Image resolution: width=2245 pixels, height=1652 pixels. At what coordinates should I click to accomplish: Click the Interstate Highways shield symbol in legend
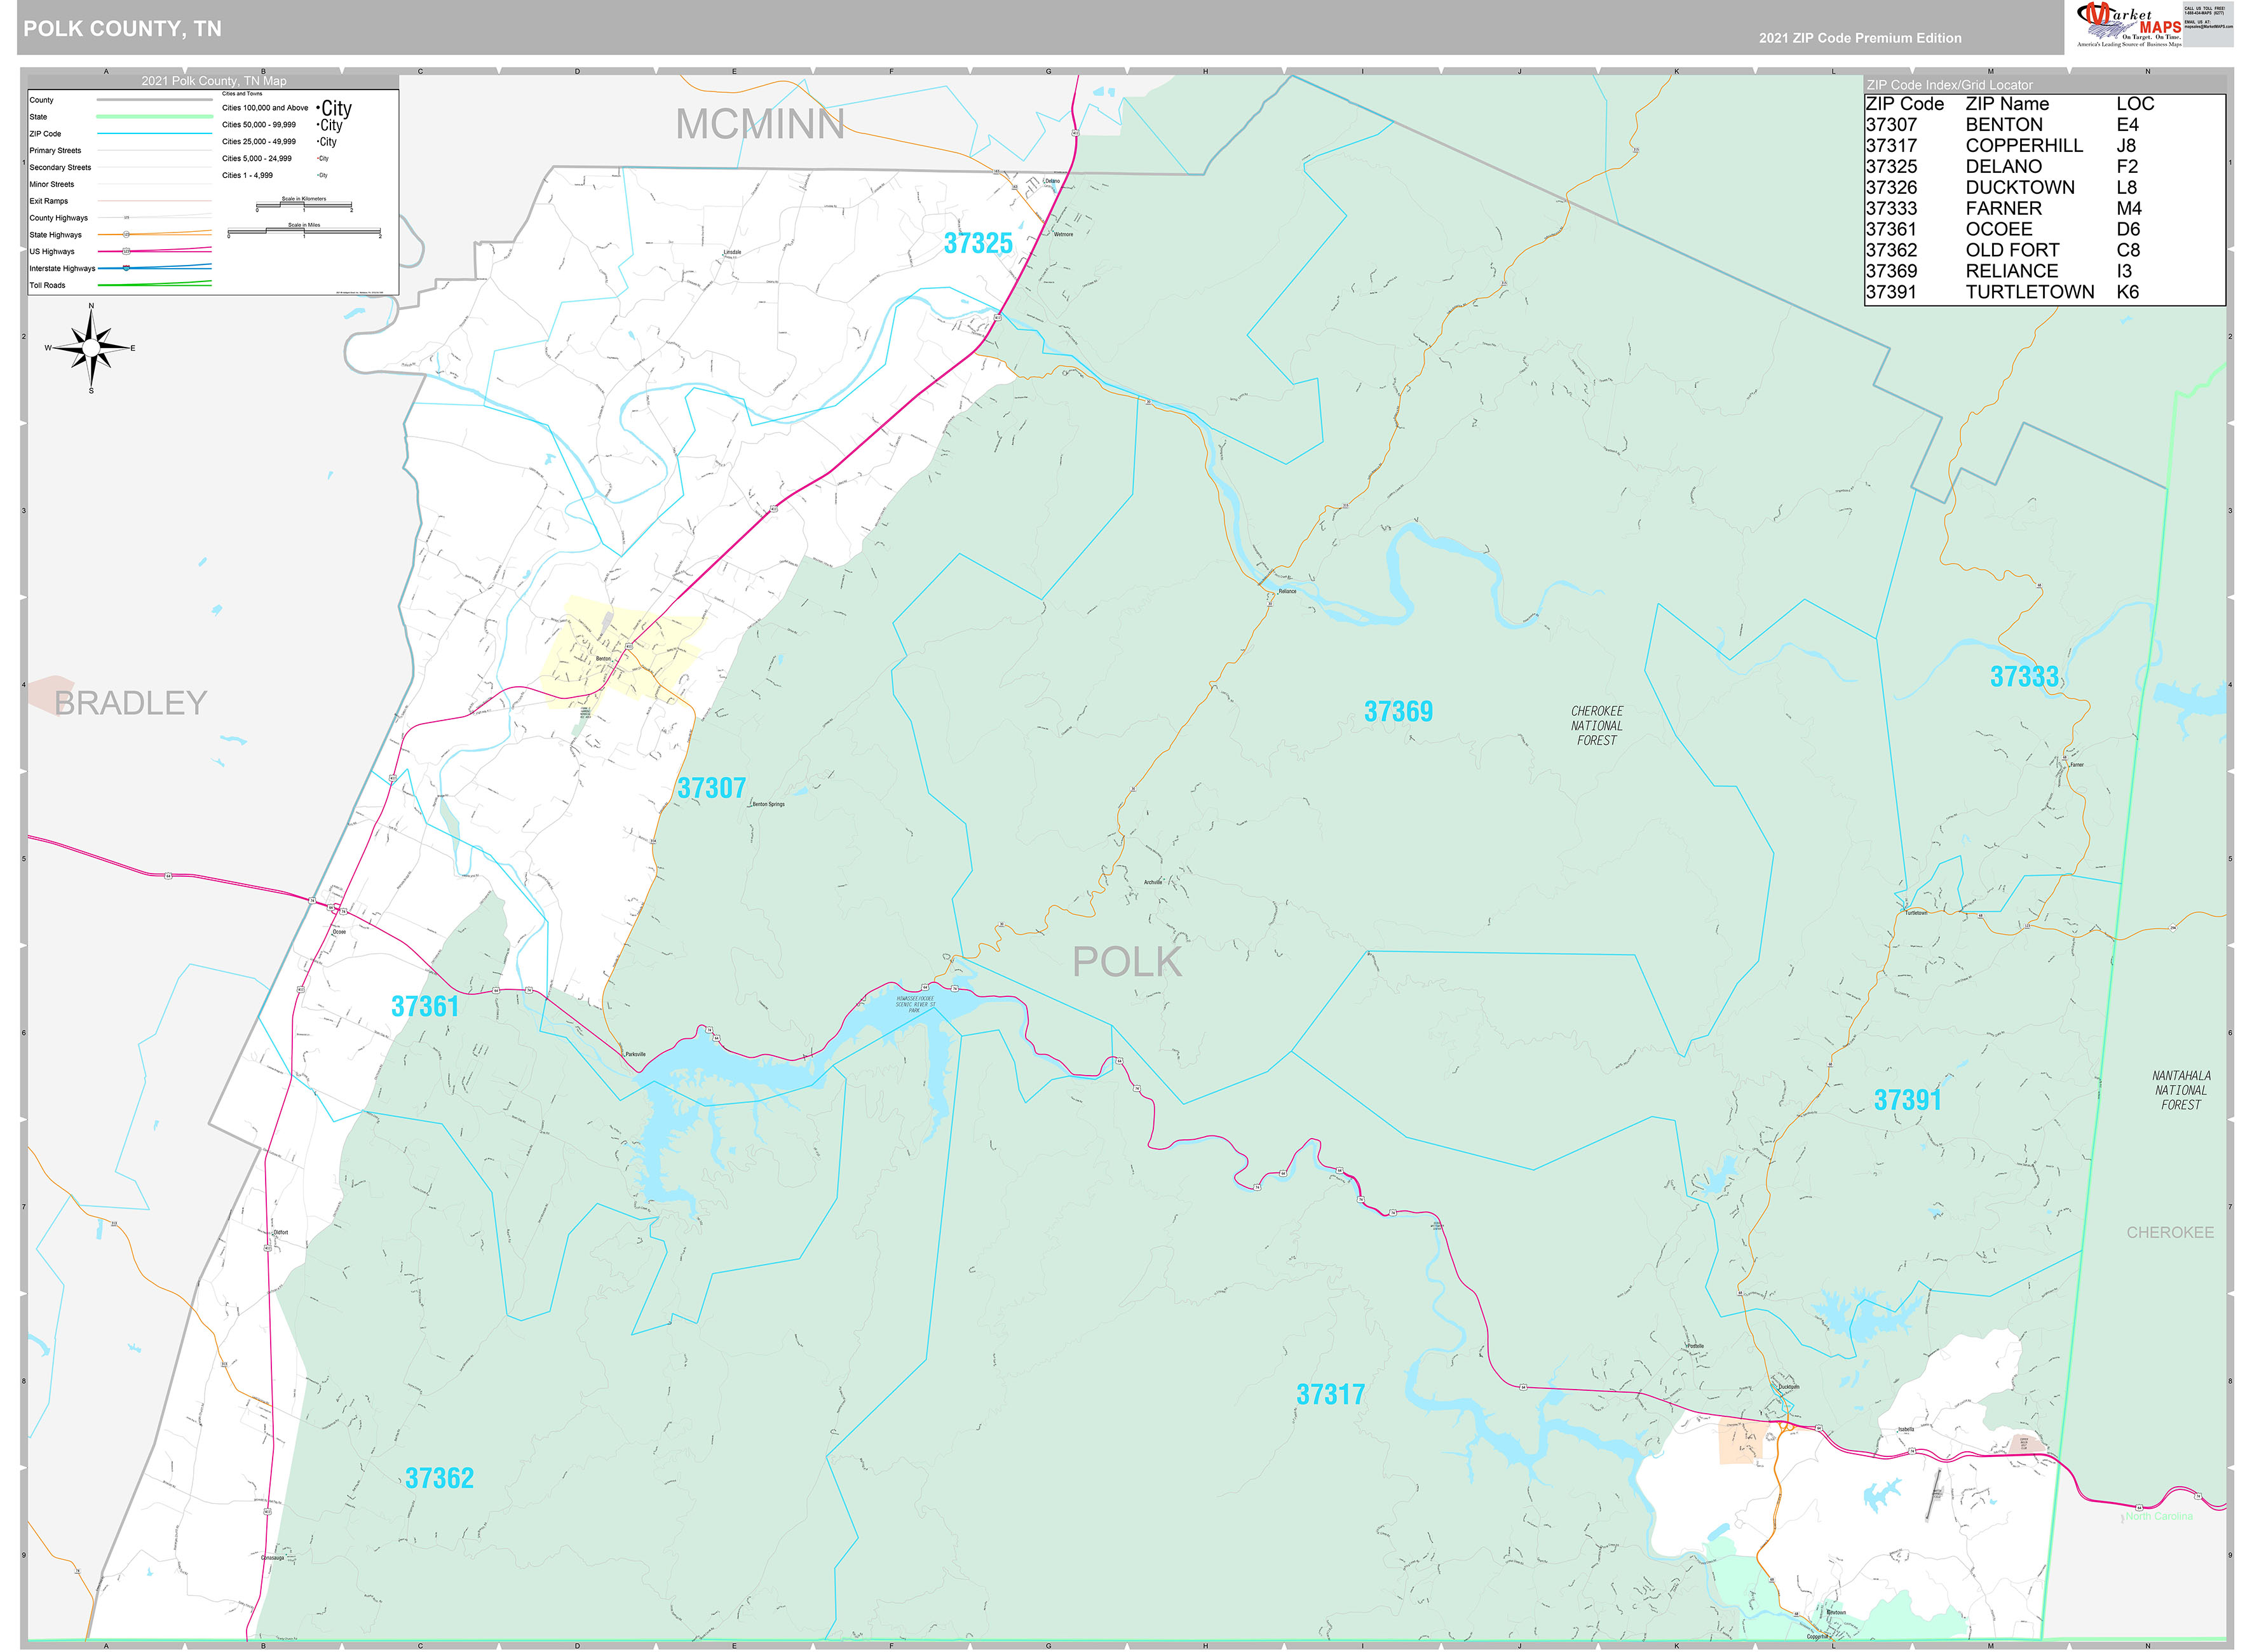coord(127,268)
